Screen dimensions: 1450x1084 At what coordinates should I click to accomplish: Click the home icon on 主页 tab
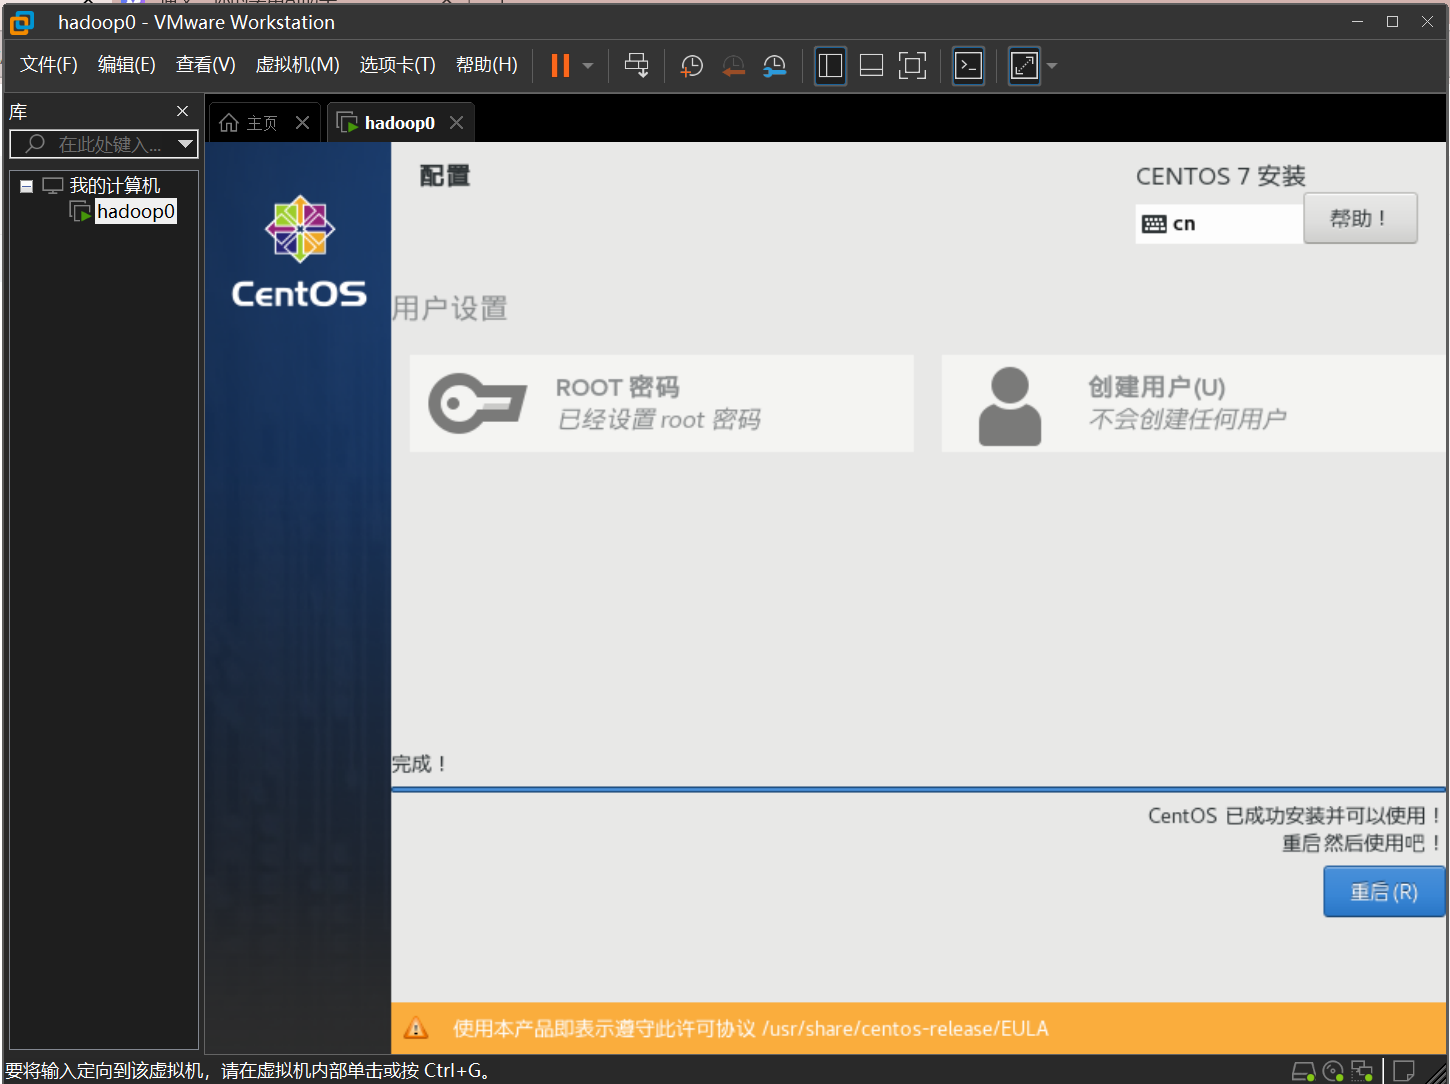pyautogui.click(x=229, y=122)
